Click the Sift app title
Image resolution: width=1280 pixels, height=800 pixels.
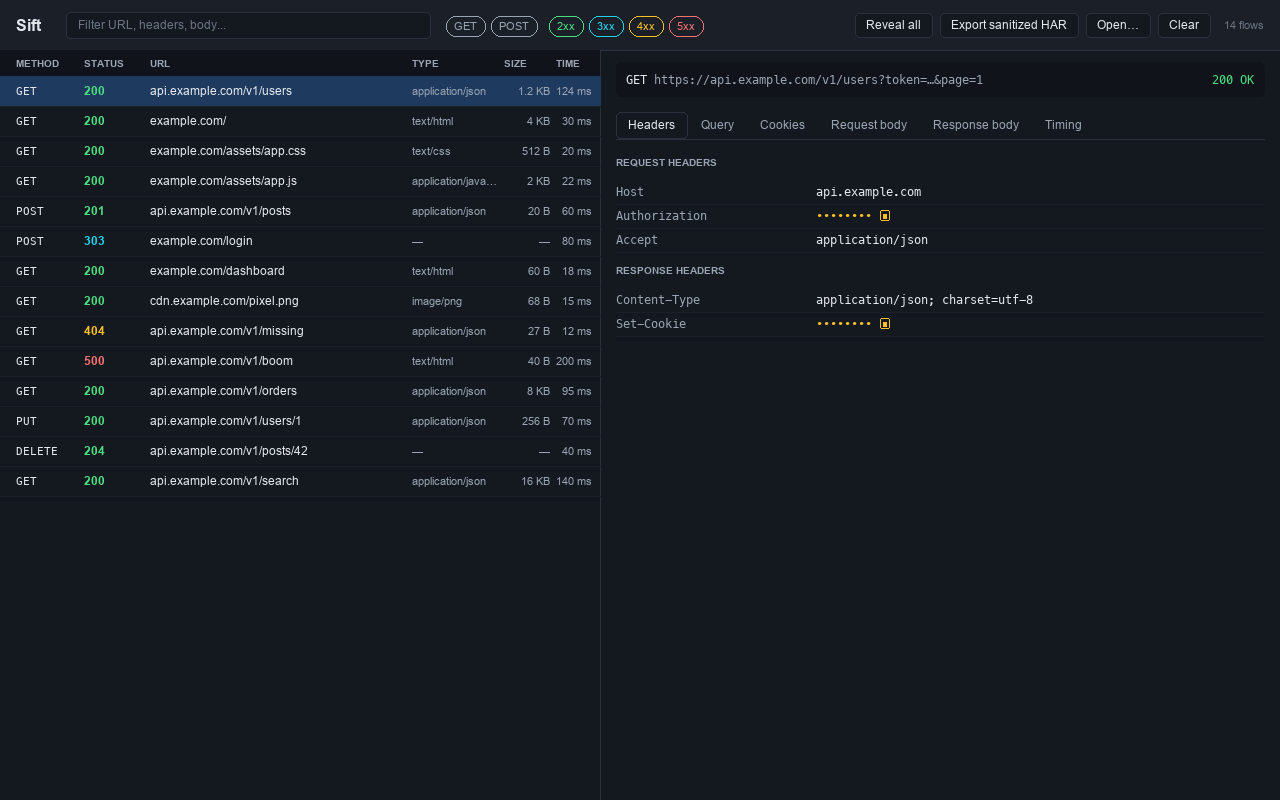[28, 26]
